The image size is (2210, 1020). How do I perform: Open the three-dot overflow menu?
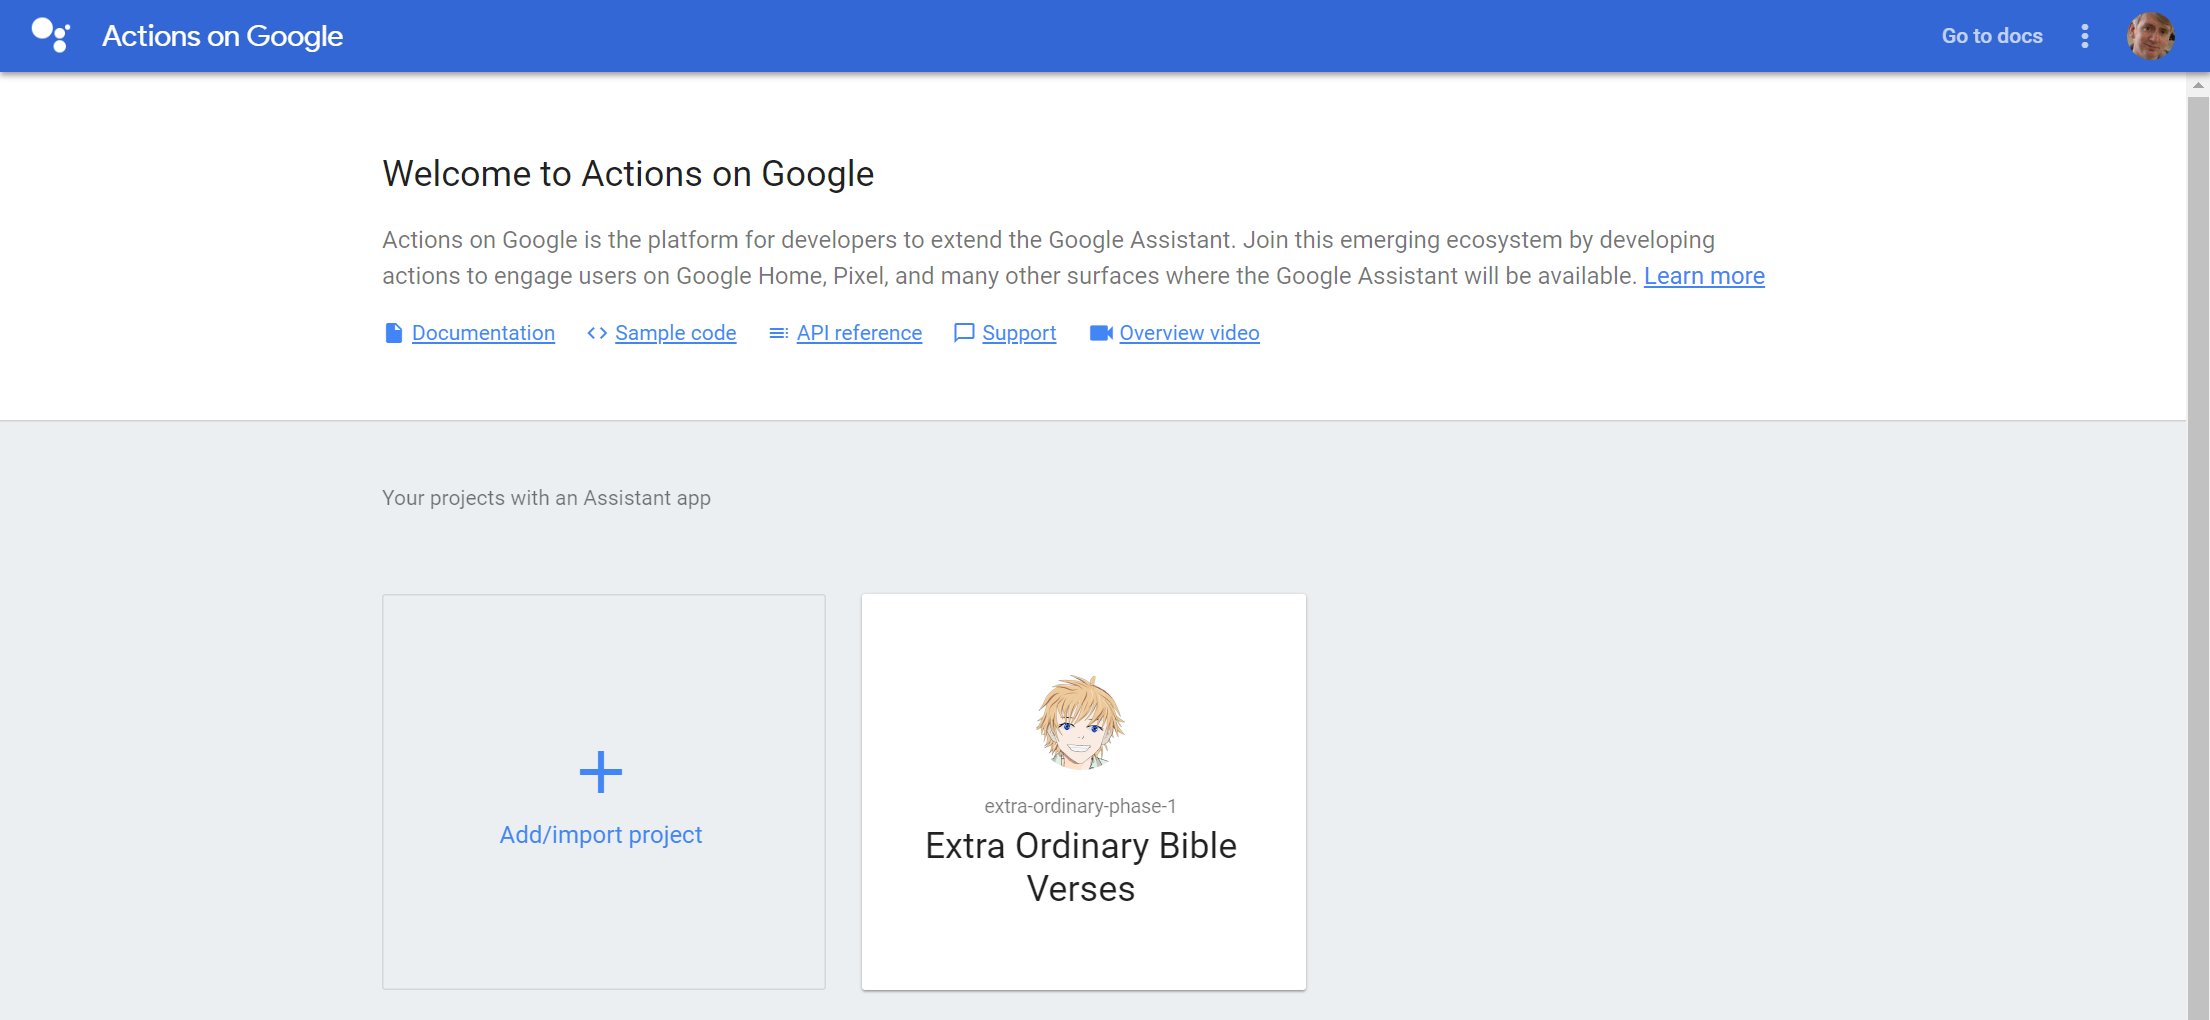(x=2084, y=36)
